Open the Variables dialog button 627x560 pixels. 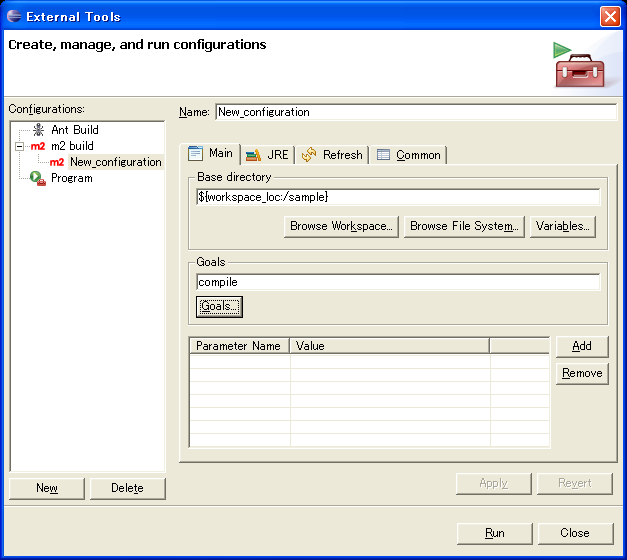[564, 226]
